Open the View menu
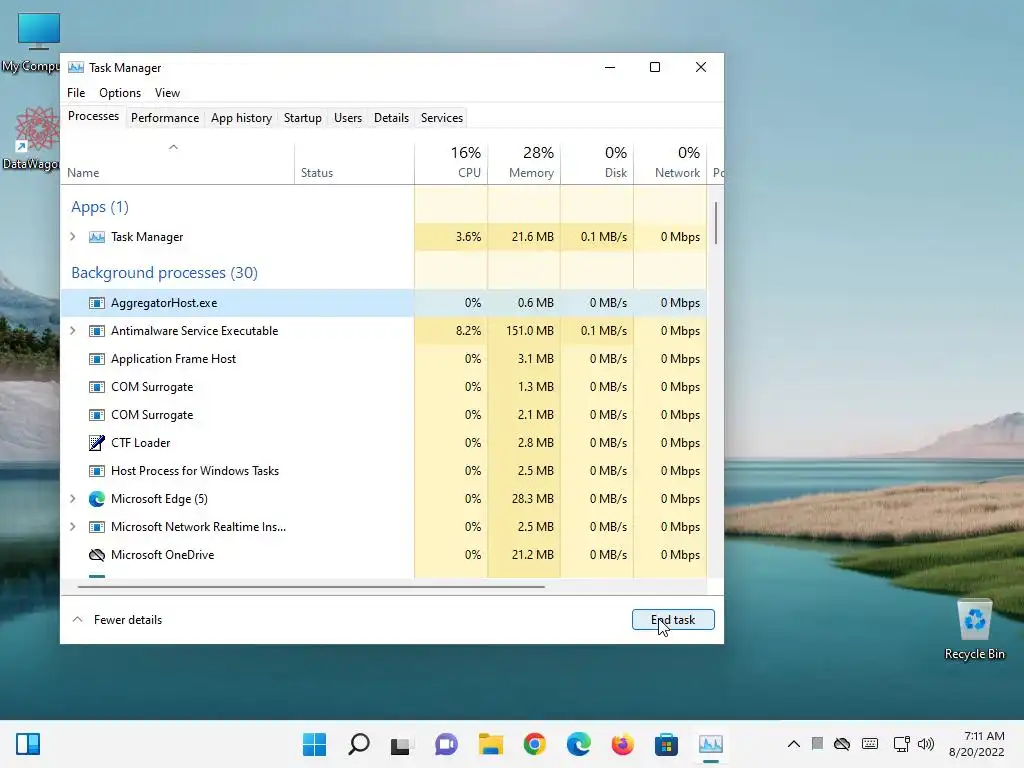 [x=167, y=93]
